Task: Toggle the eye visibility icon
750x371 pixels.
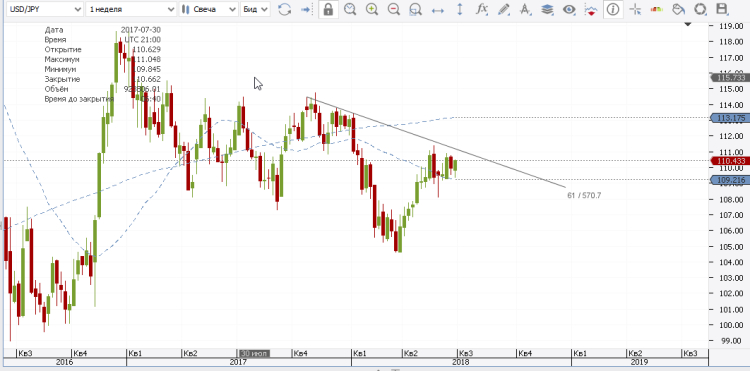Action: pyautogui.click(x=569, y=9)
